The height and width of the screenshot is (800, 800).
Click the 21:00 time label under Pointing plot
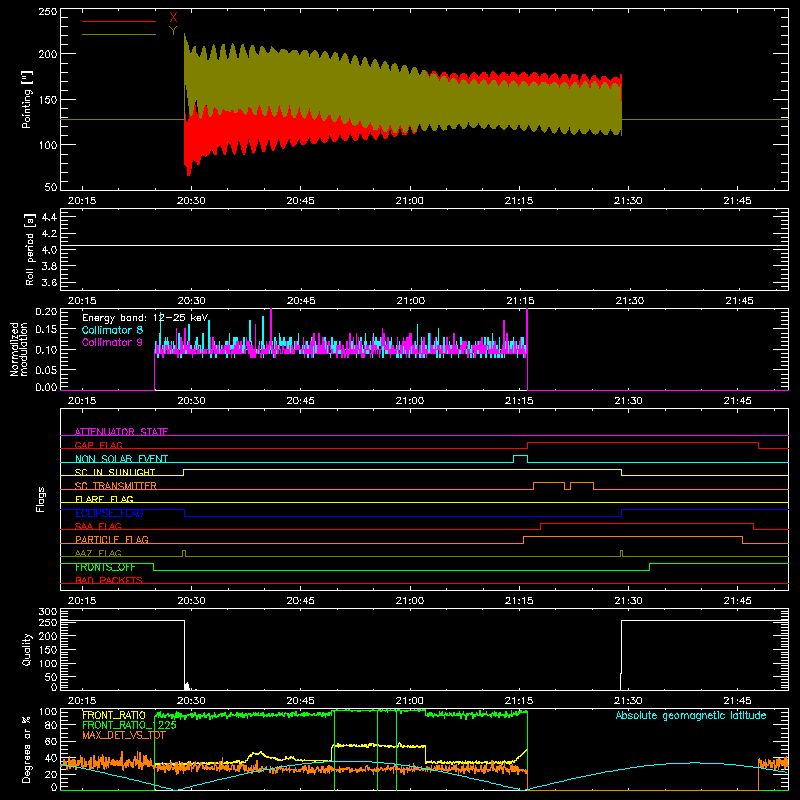point(410,201)
